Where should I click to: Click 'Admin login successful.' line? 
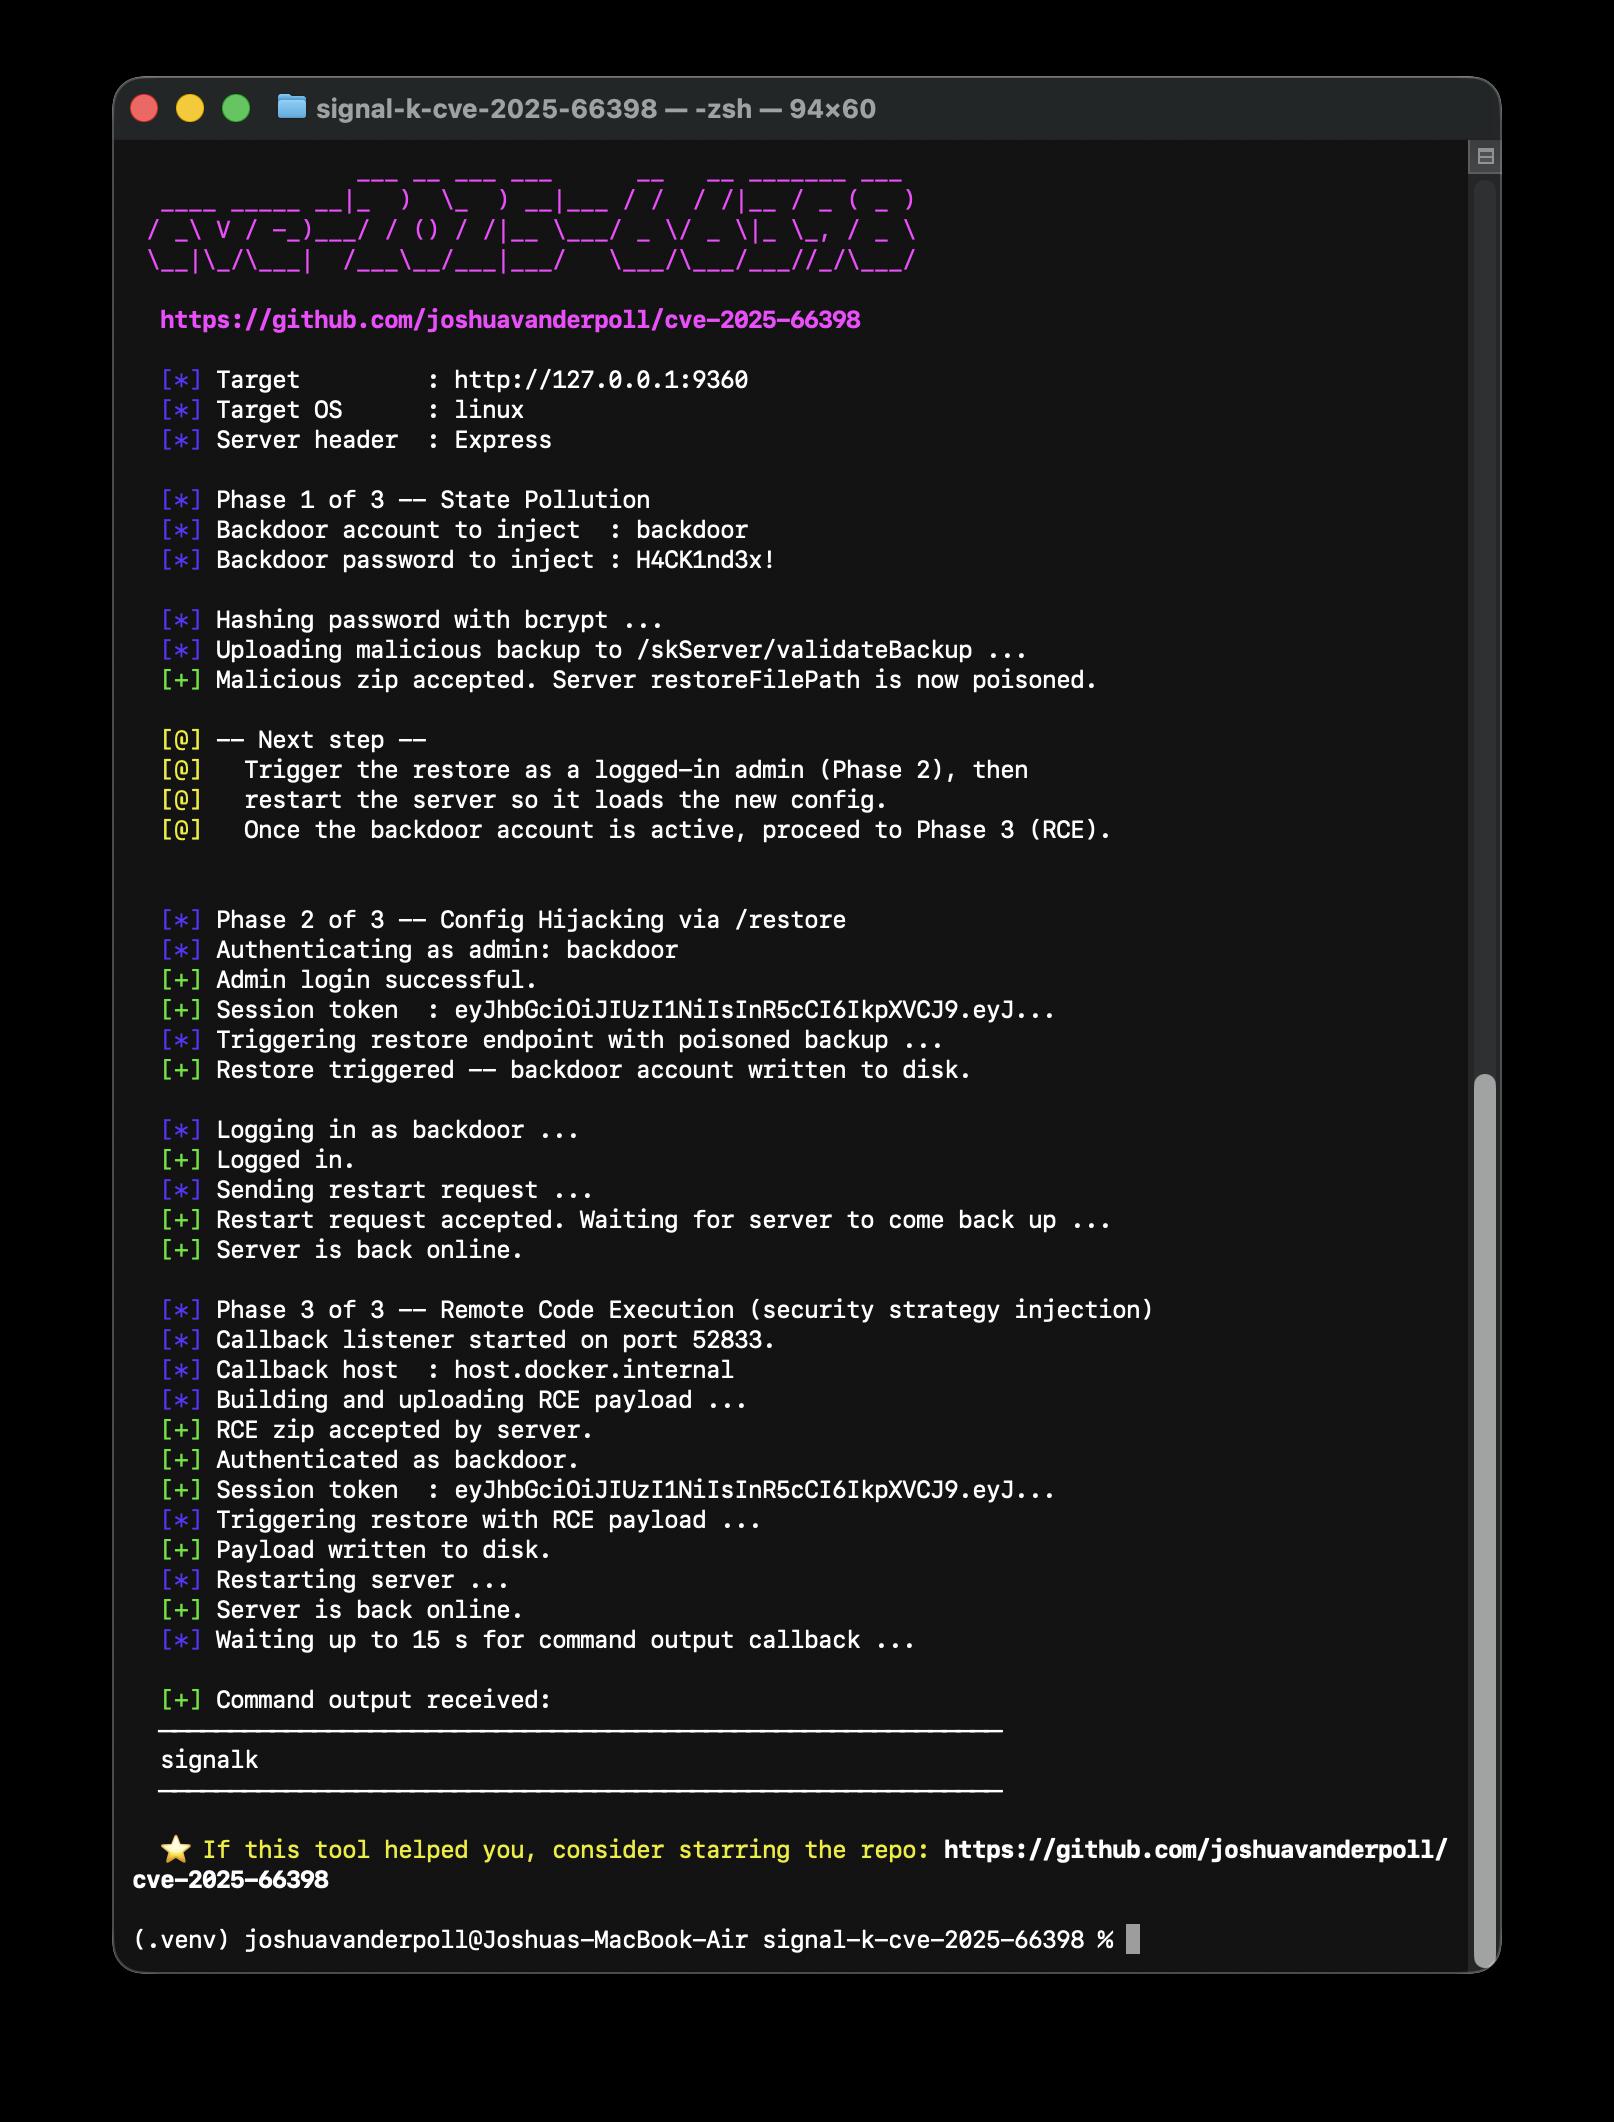coord(349,980)
